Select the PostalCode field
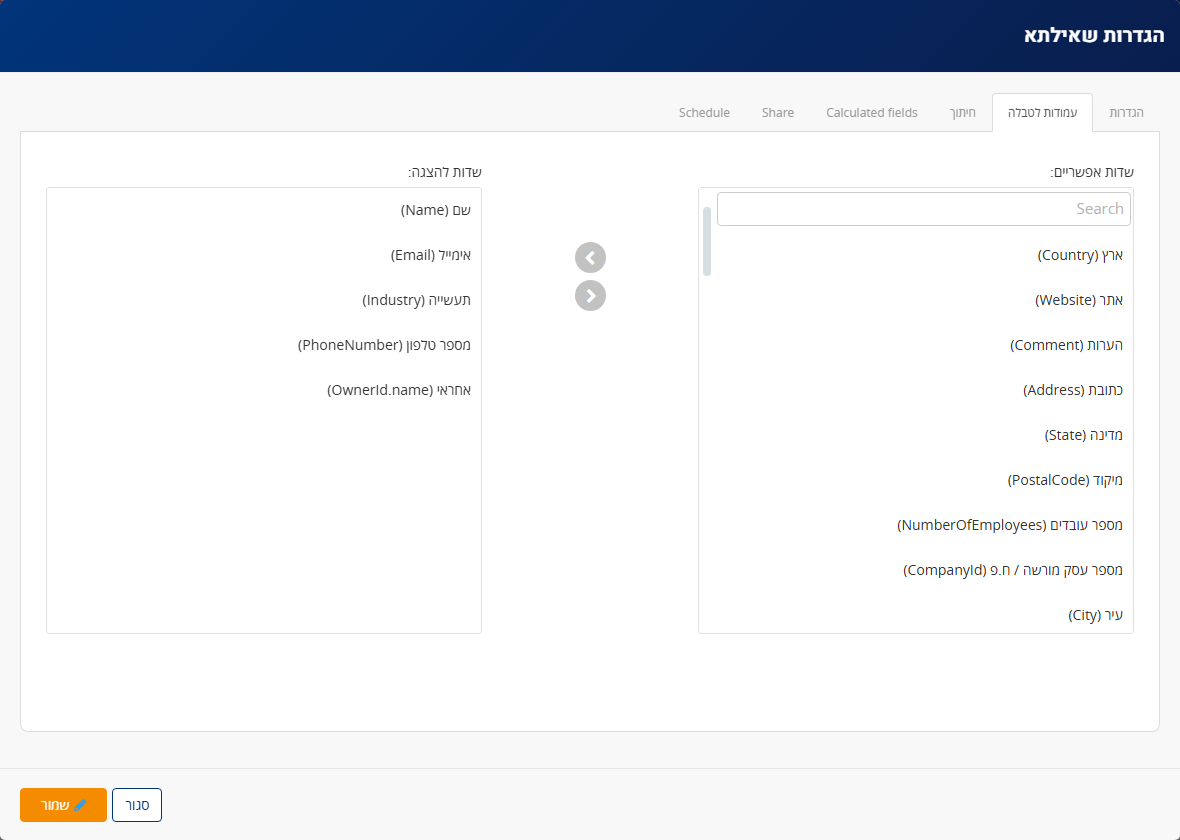This screenshot has width=1180, height=840. point(916,480)
